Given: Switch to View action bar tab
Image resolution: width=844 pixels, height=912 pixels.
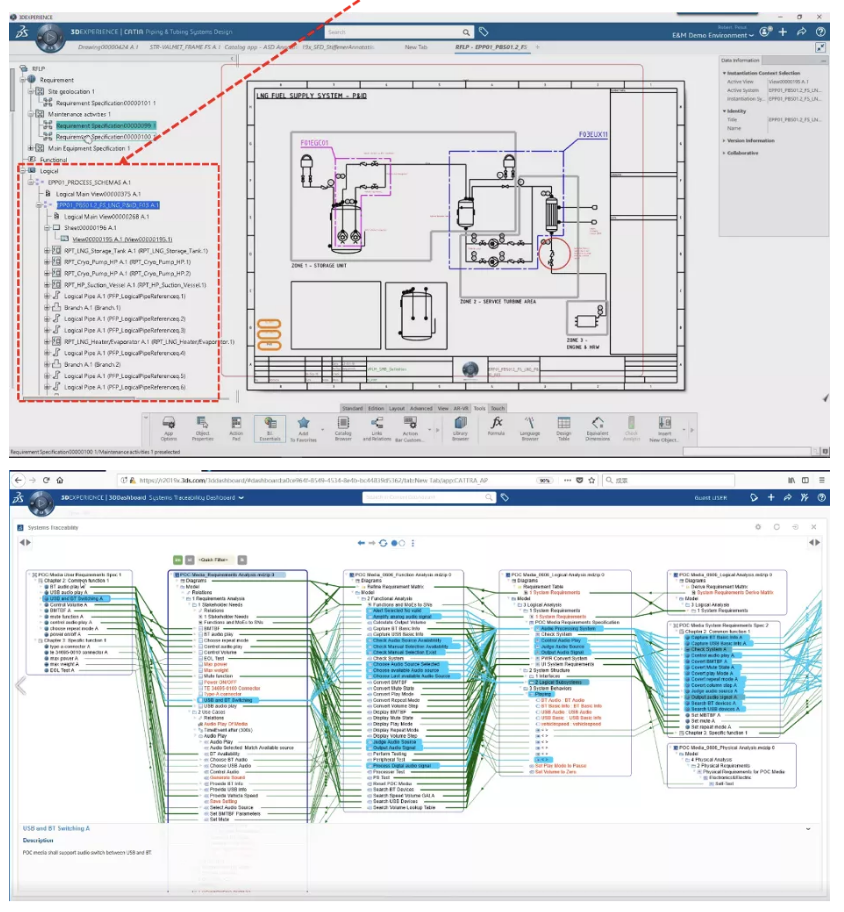Looking at the screenshot, I should (443, 408).
